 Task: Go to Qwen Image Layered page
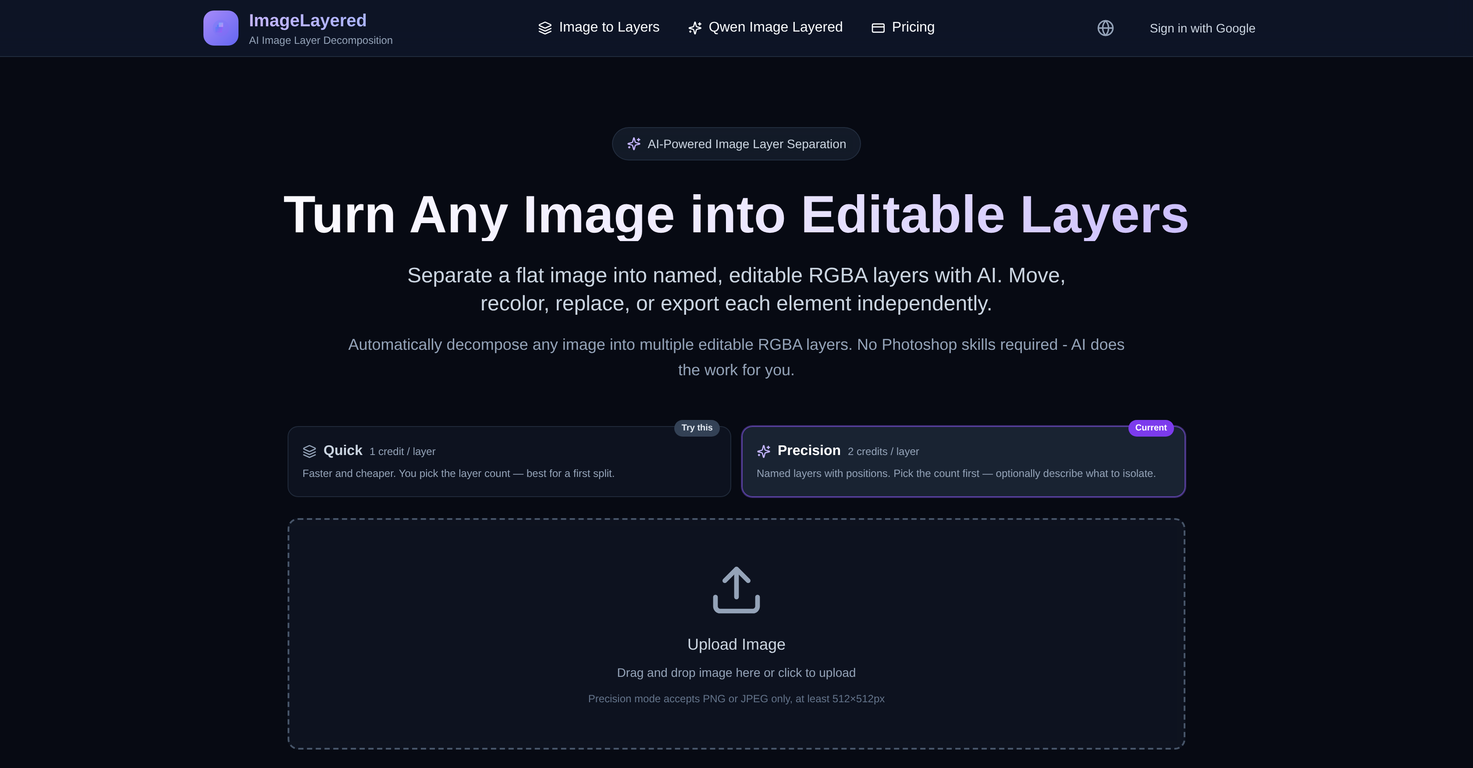click(765, 28)
